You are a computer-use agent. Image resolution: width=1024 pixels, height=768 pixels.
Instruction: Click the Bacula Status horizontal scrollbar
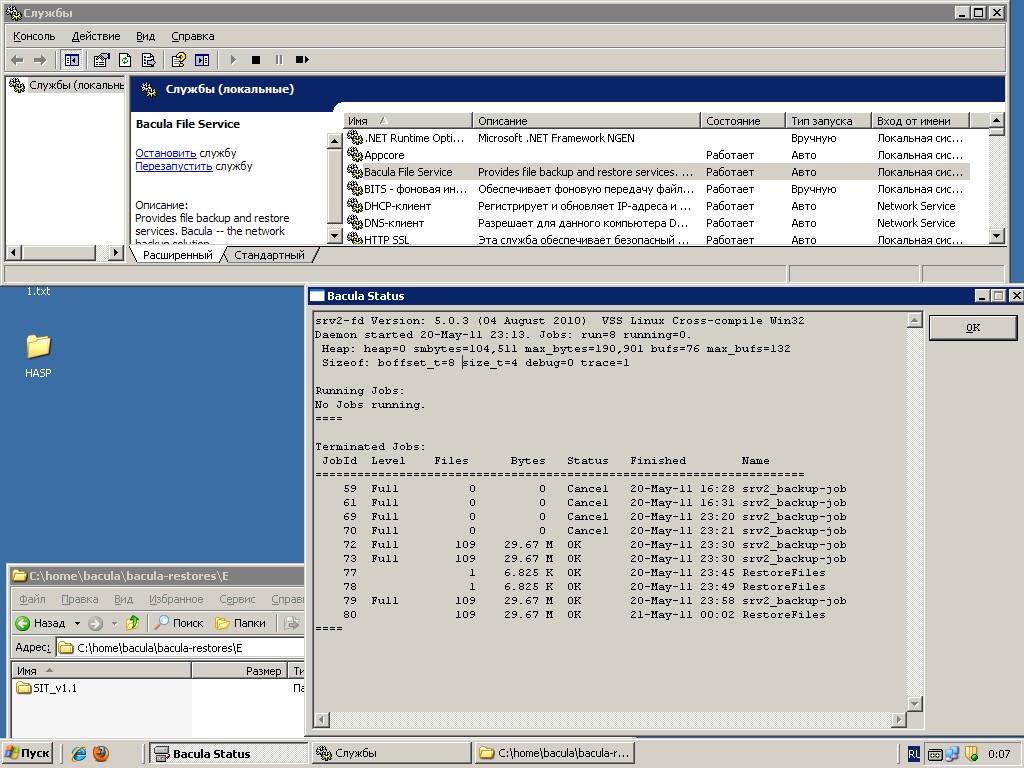[x=610, y=720]
